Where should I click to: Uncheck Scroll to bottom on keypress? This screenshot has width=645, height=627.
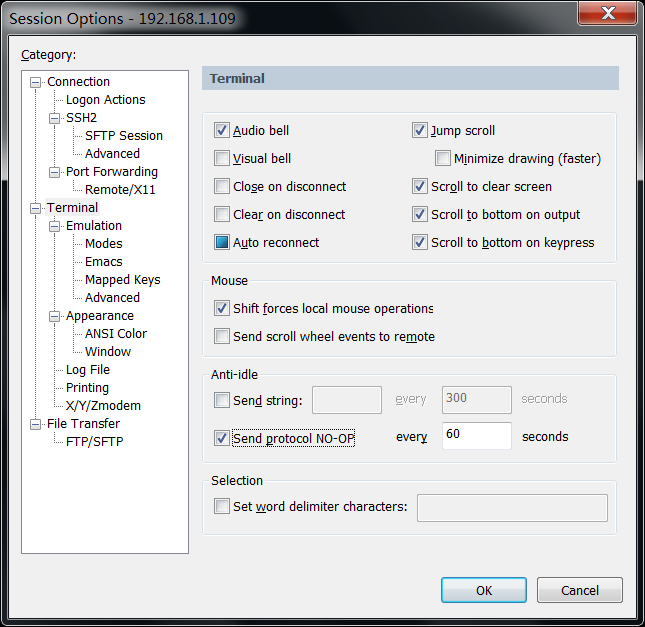click(x=420, y=242)
